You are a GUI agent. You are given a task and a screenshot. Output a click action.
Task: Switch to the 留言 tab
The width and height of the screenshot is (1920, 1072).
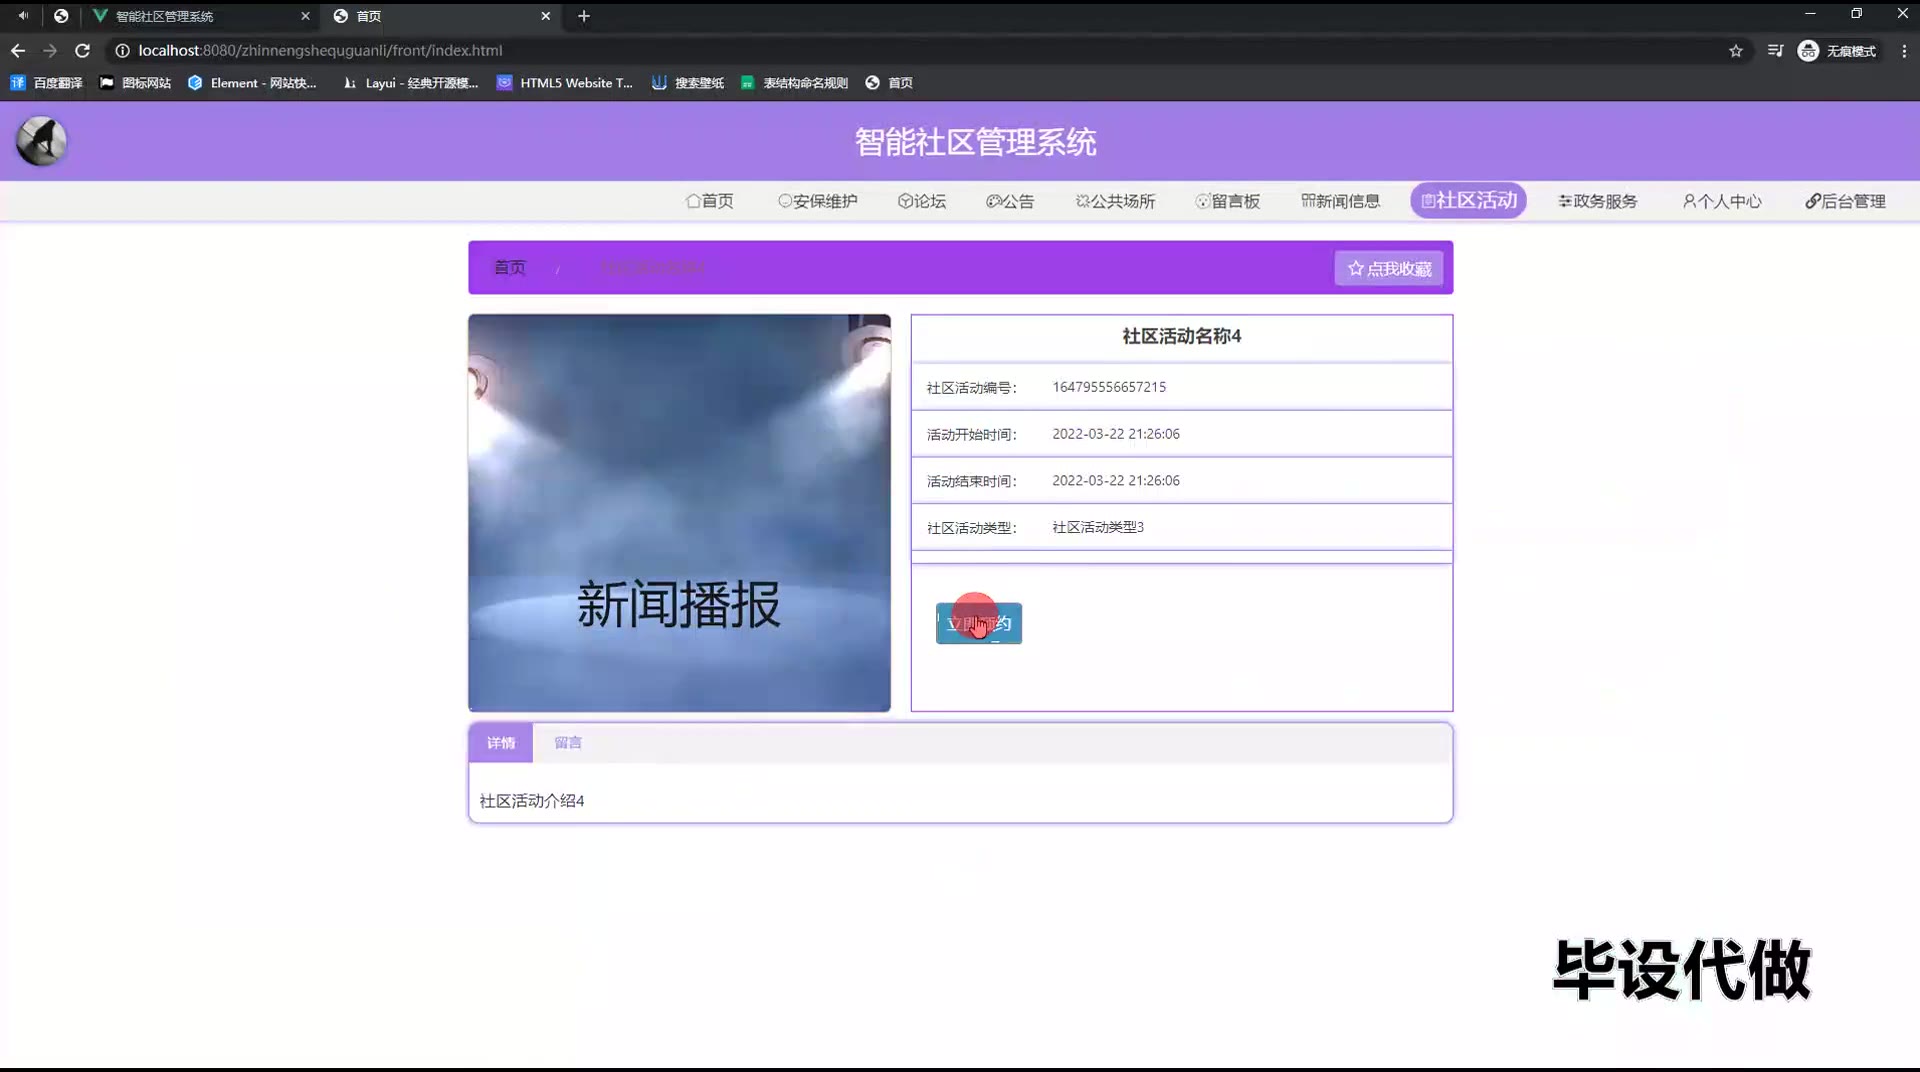click(x=567, y=742)
